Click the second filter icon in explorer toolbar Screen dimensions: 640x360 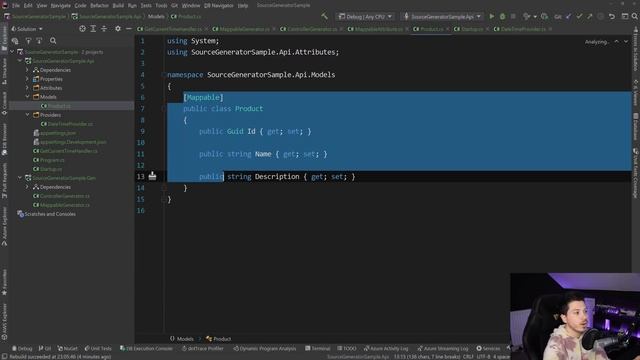[x=39, y=41]
